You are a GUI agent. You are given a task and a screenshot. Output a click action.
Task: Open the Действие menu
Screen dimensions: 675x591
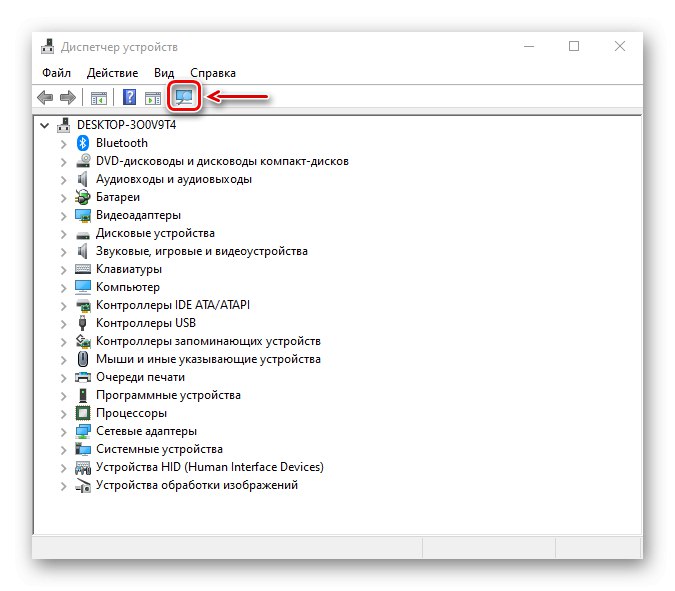pos(112,73)
